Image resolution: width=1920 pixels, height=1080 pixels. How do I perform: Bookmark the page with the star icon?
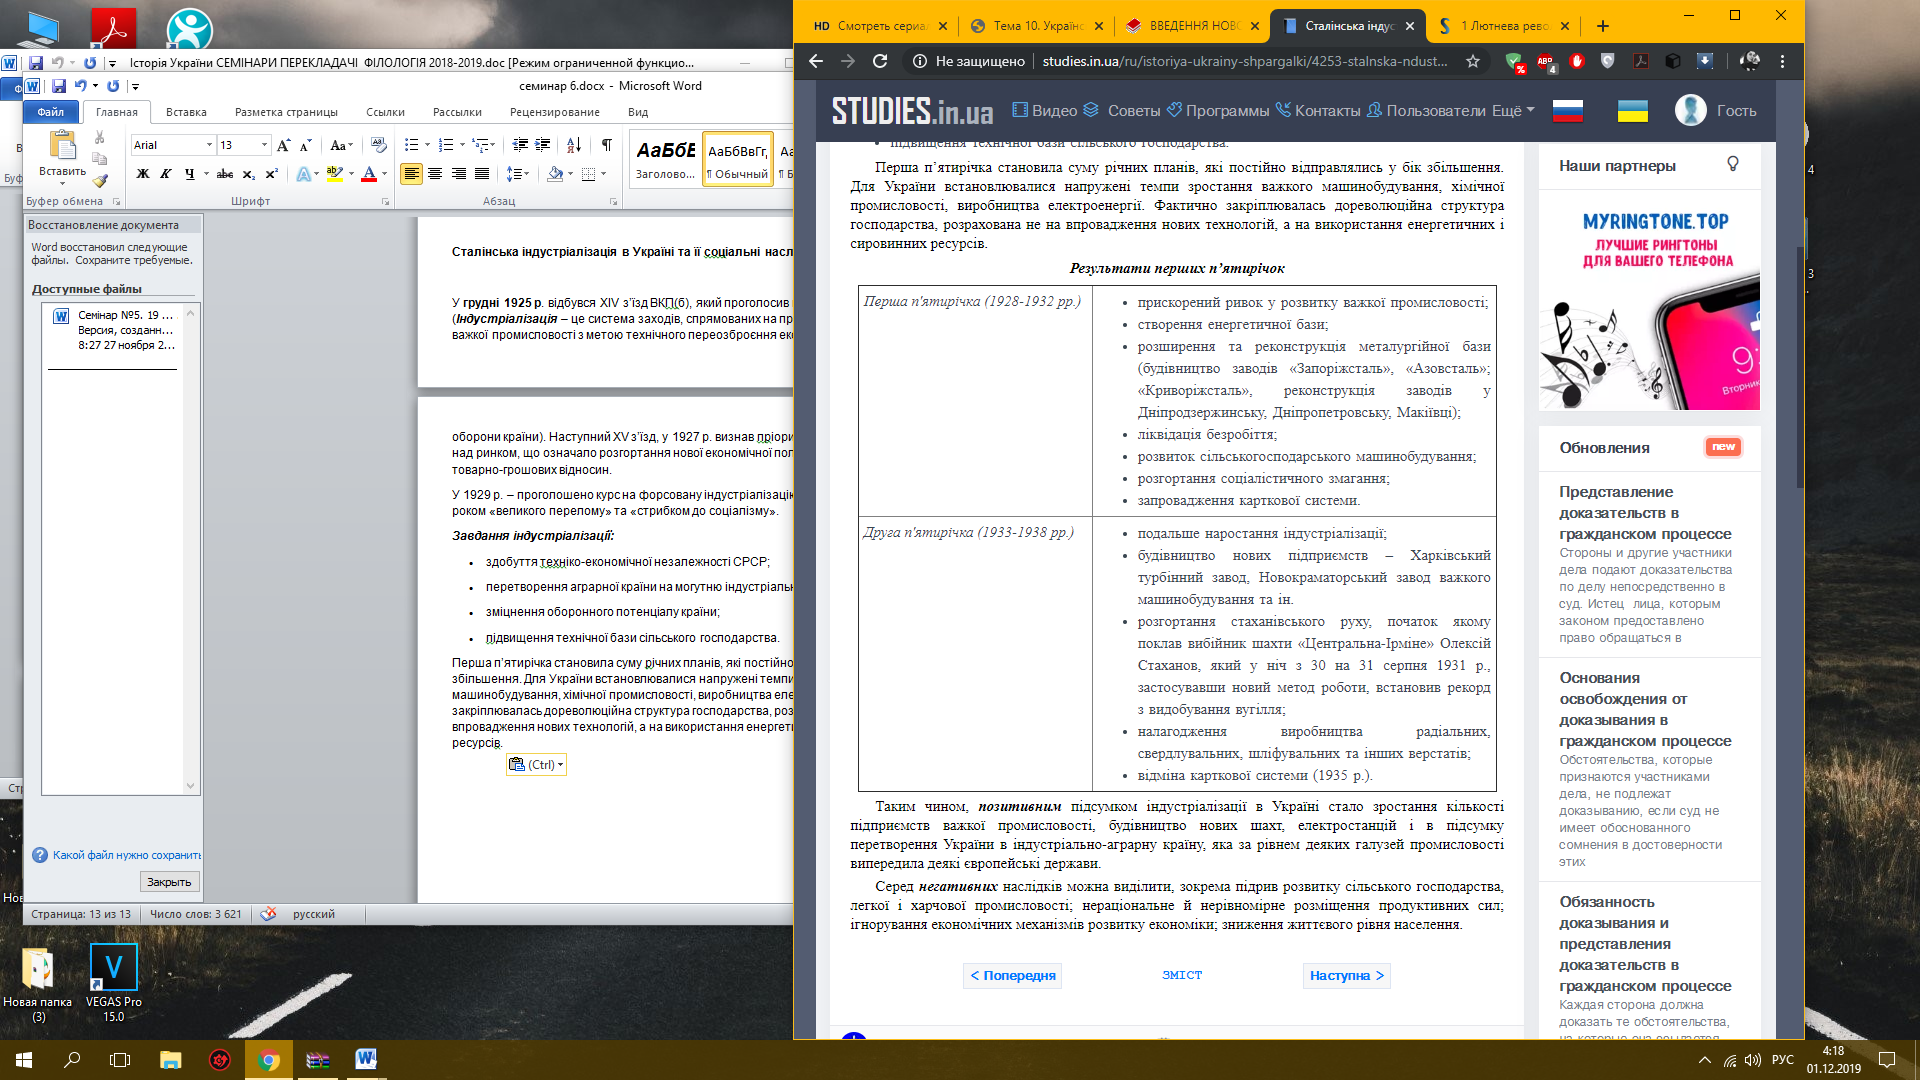(1472, 61)
